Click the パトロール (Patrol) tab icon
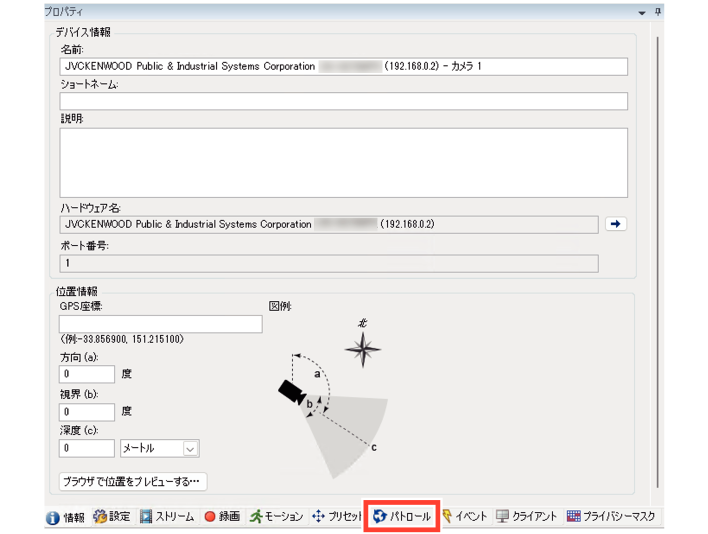This screenshot has height=534, width=708. coord(380,517)
